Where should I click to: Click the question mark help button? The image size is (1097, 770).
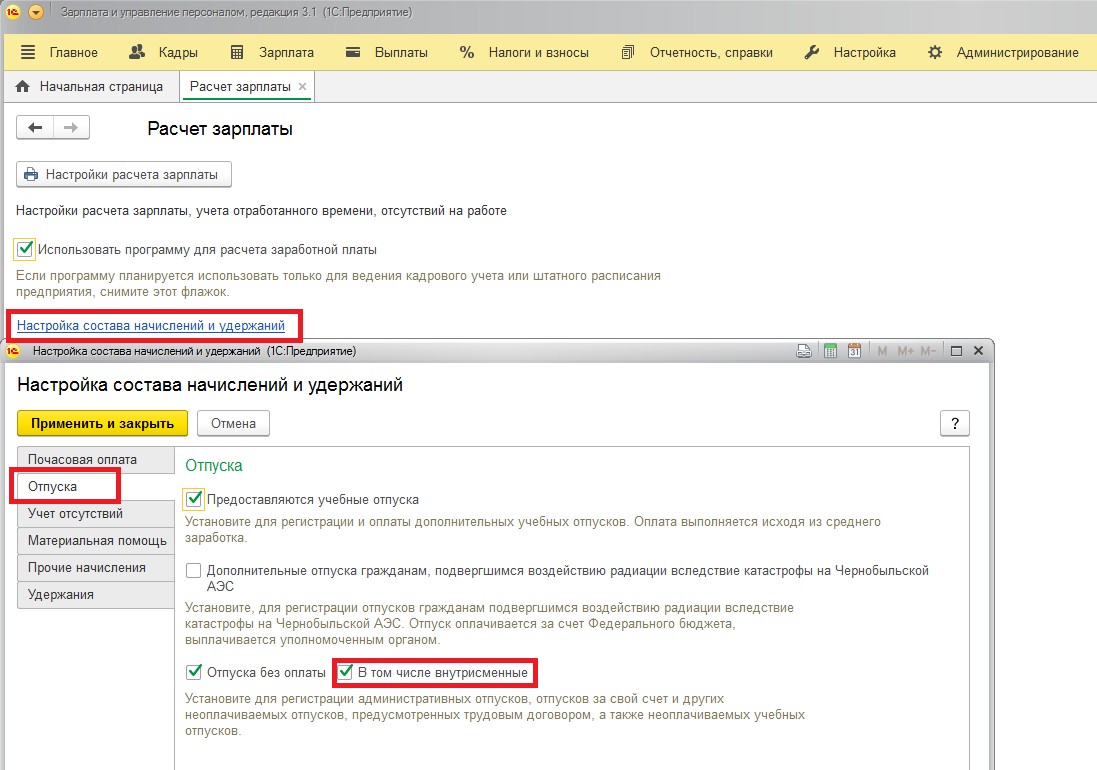click(954, 423)
